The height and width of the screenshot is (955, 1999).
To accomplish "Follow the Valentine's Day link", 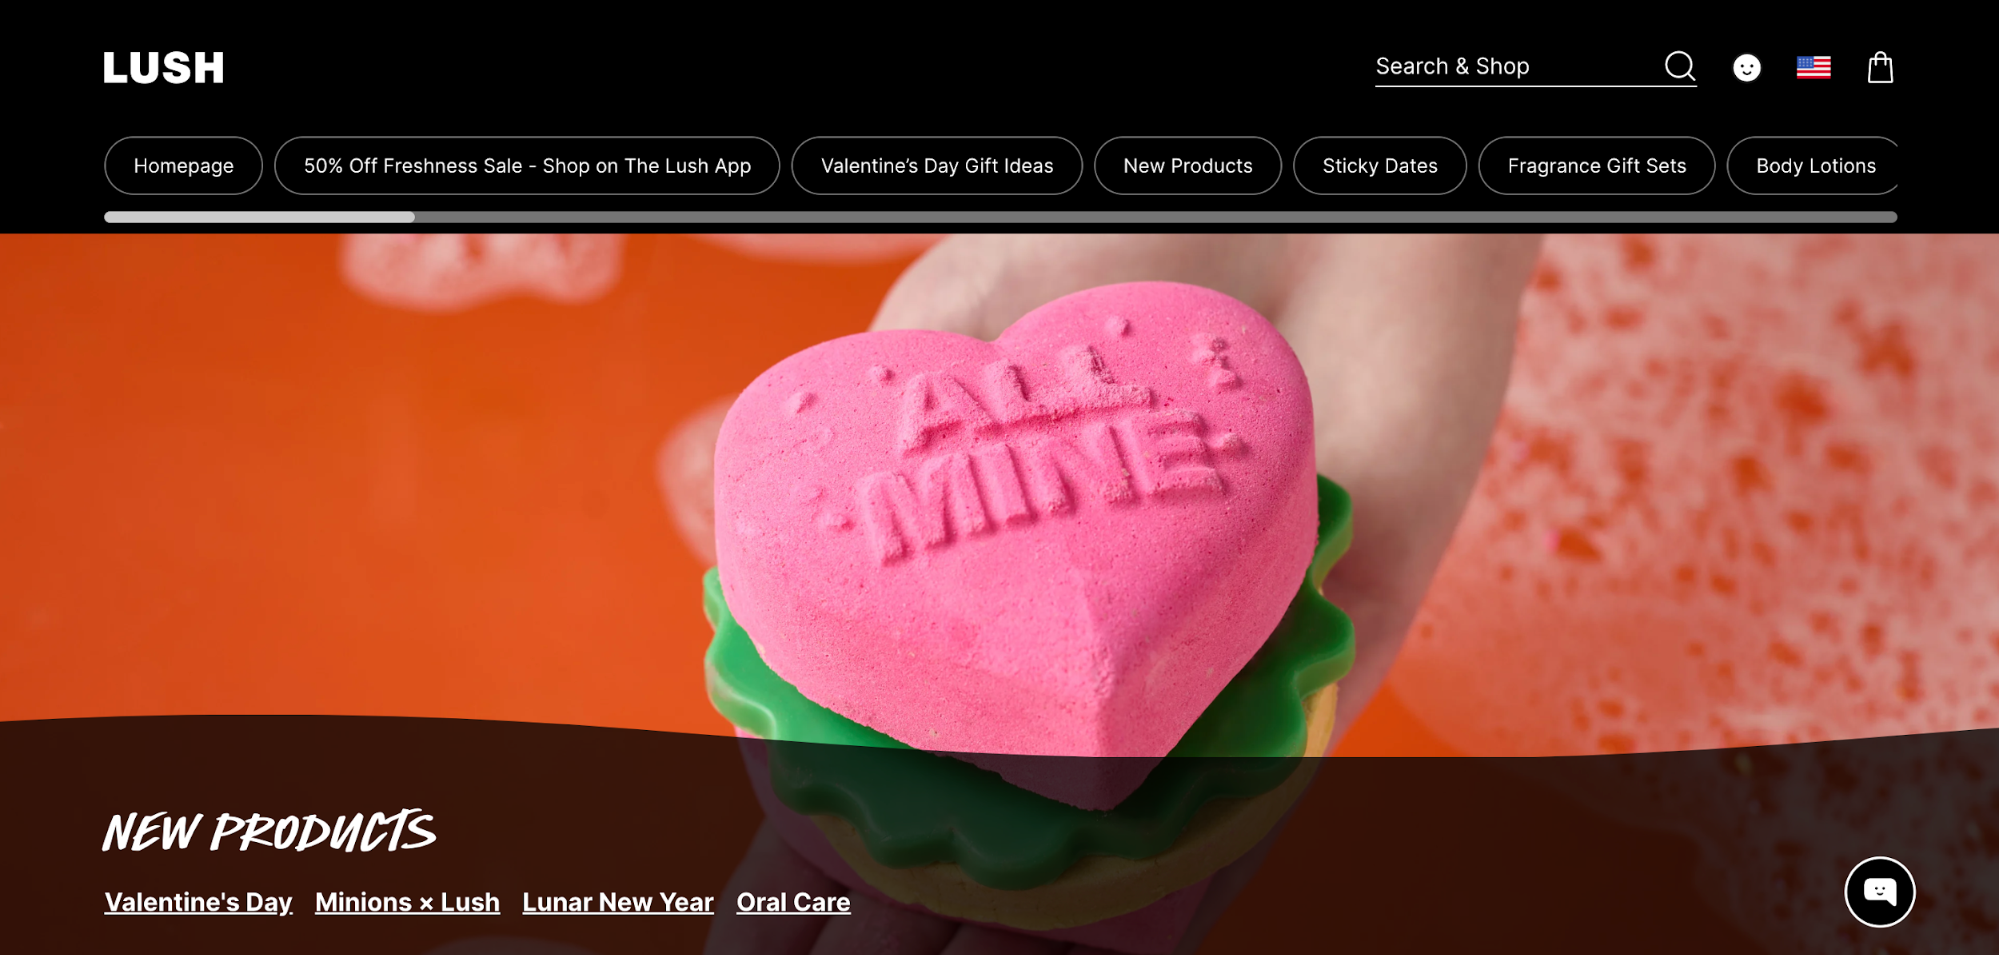I will [x=198, y=902].
